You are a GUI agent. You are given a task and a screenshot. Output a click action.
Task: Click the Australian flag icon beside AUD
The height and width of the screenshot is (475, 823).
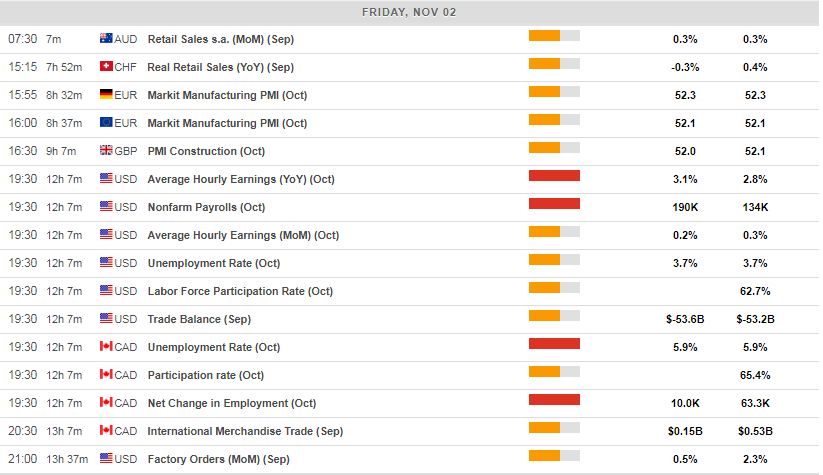click(106, 39)
